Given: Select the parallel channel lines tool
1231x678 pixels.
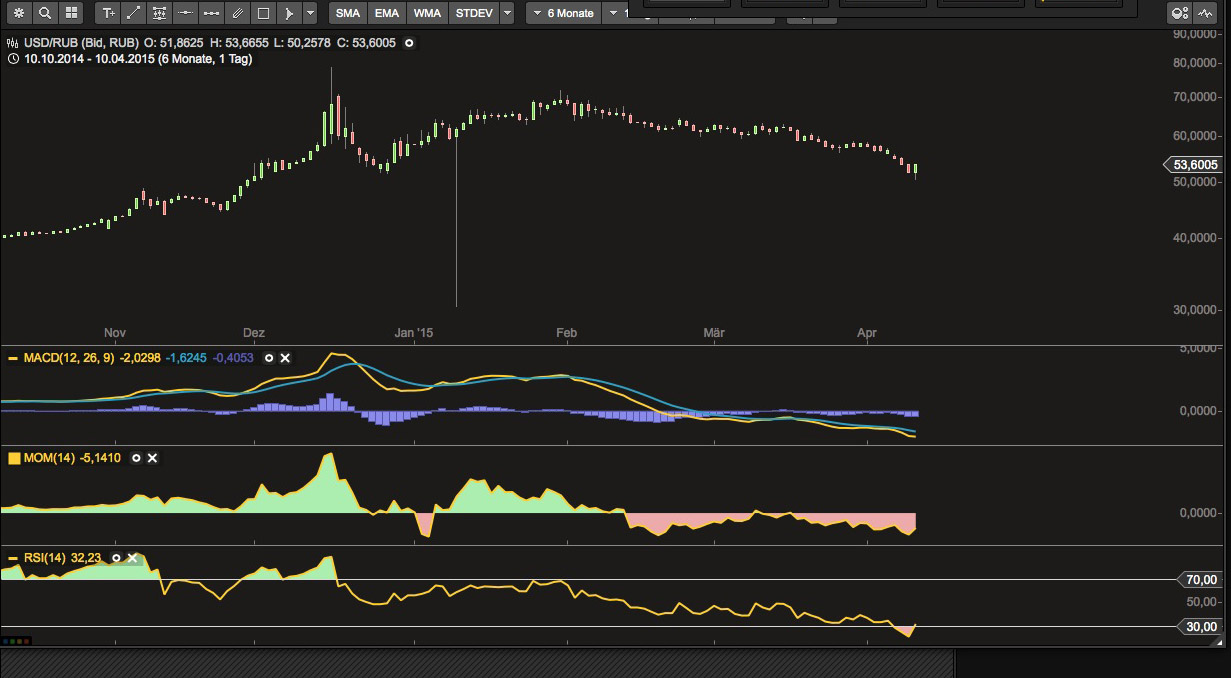Looking at the screenshot, I should 237,13.
